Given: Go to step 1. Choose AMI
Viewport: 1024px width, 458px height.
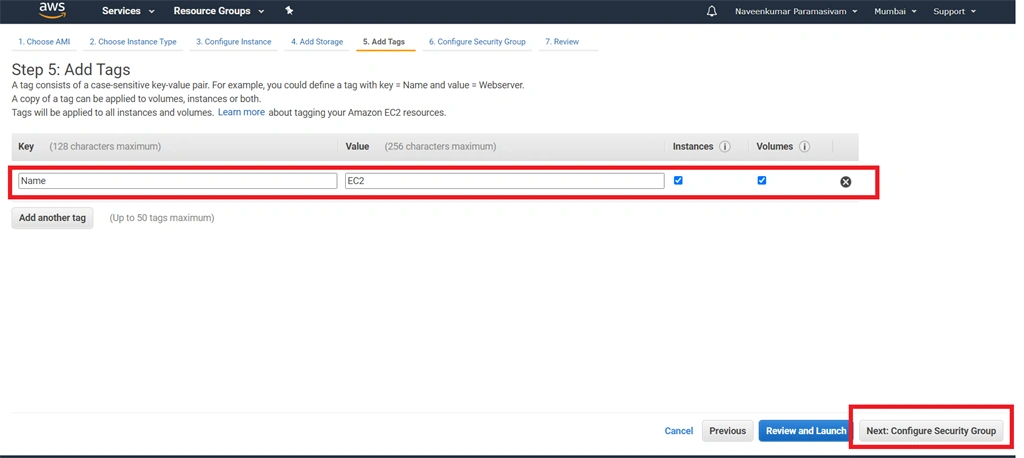Looking at the screenshot, I should click(x=44, y=42).
